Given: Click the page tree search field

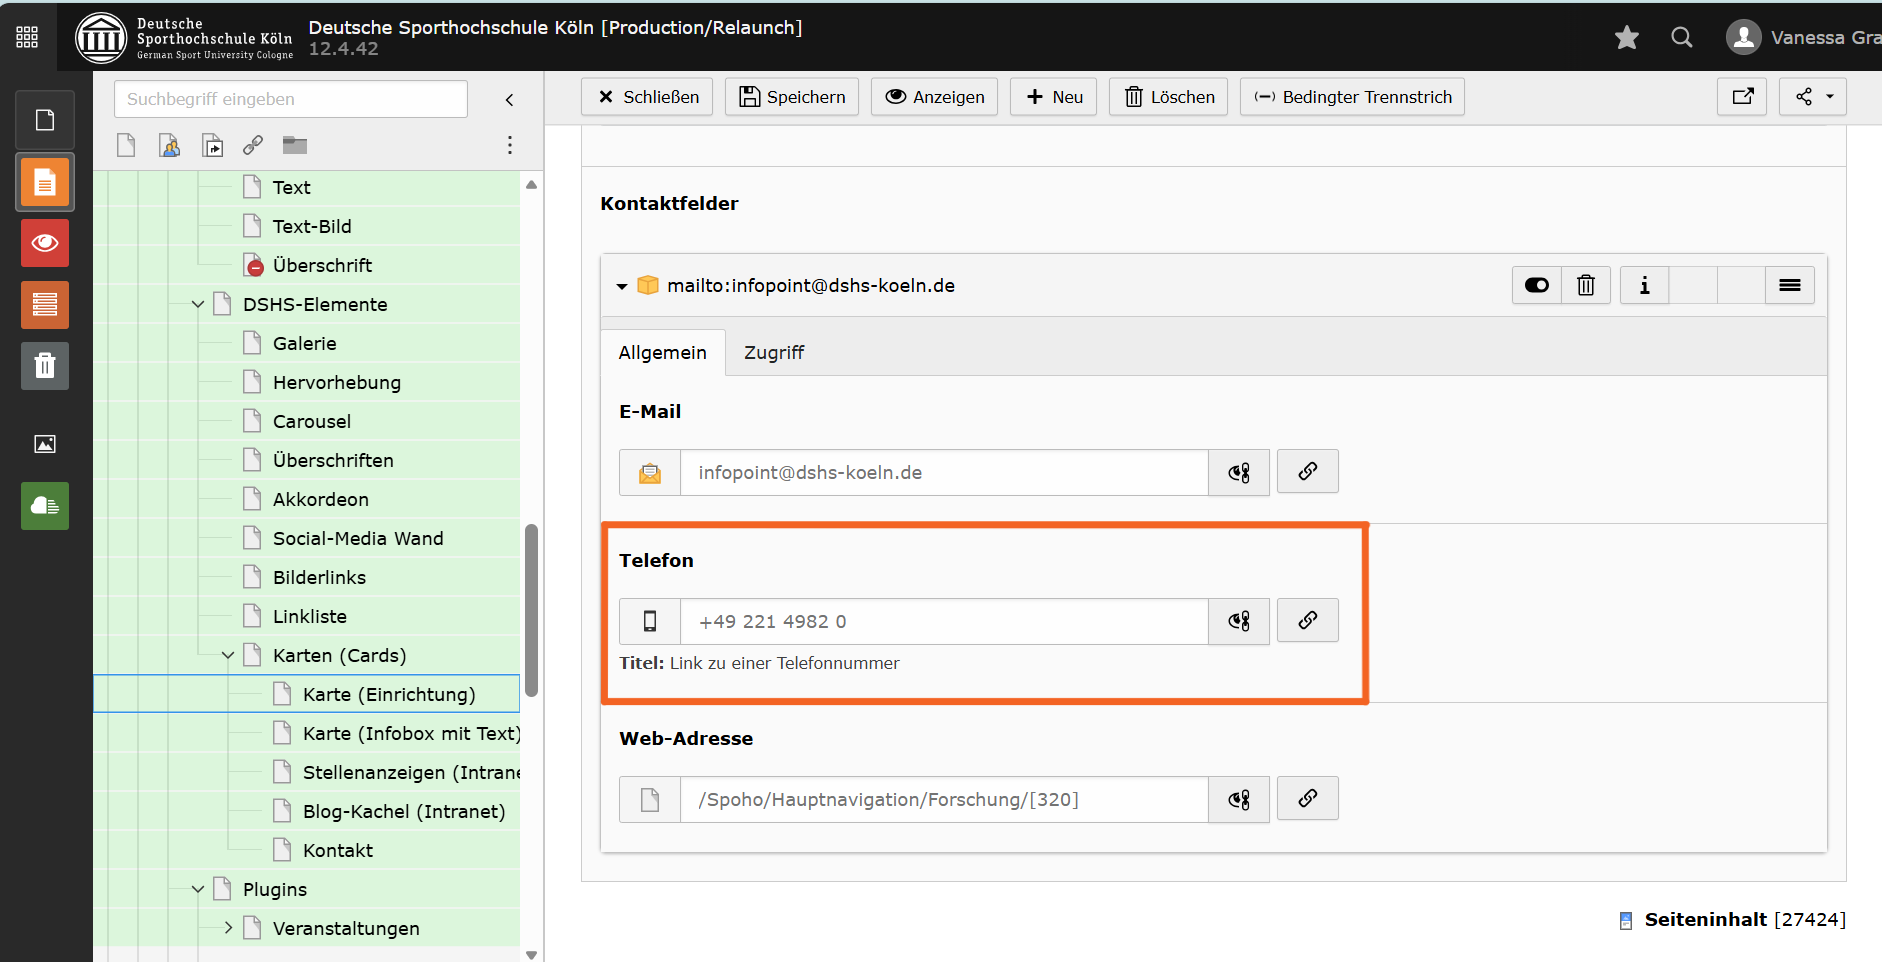Looking at the screenshot, I should (290, 99).
